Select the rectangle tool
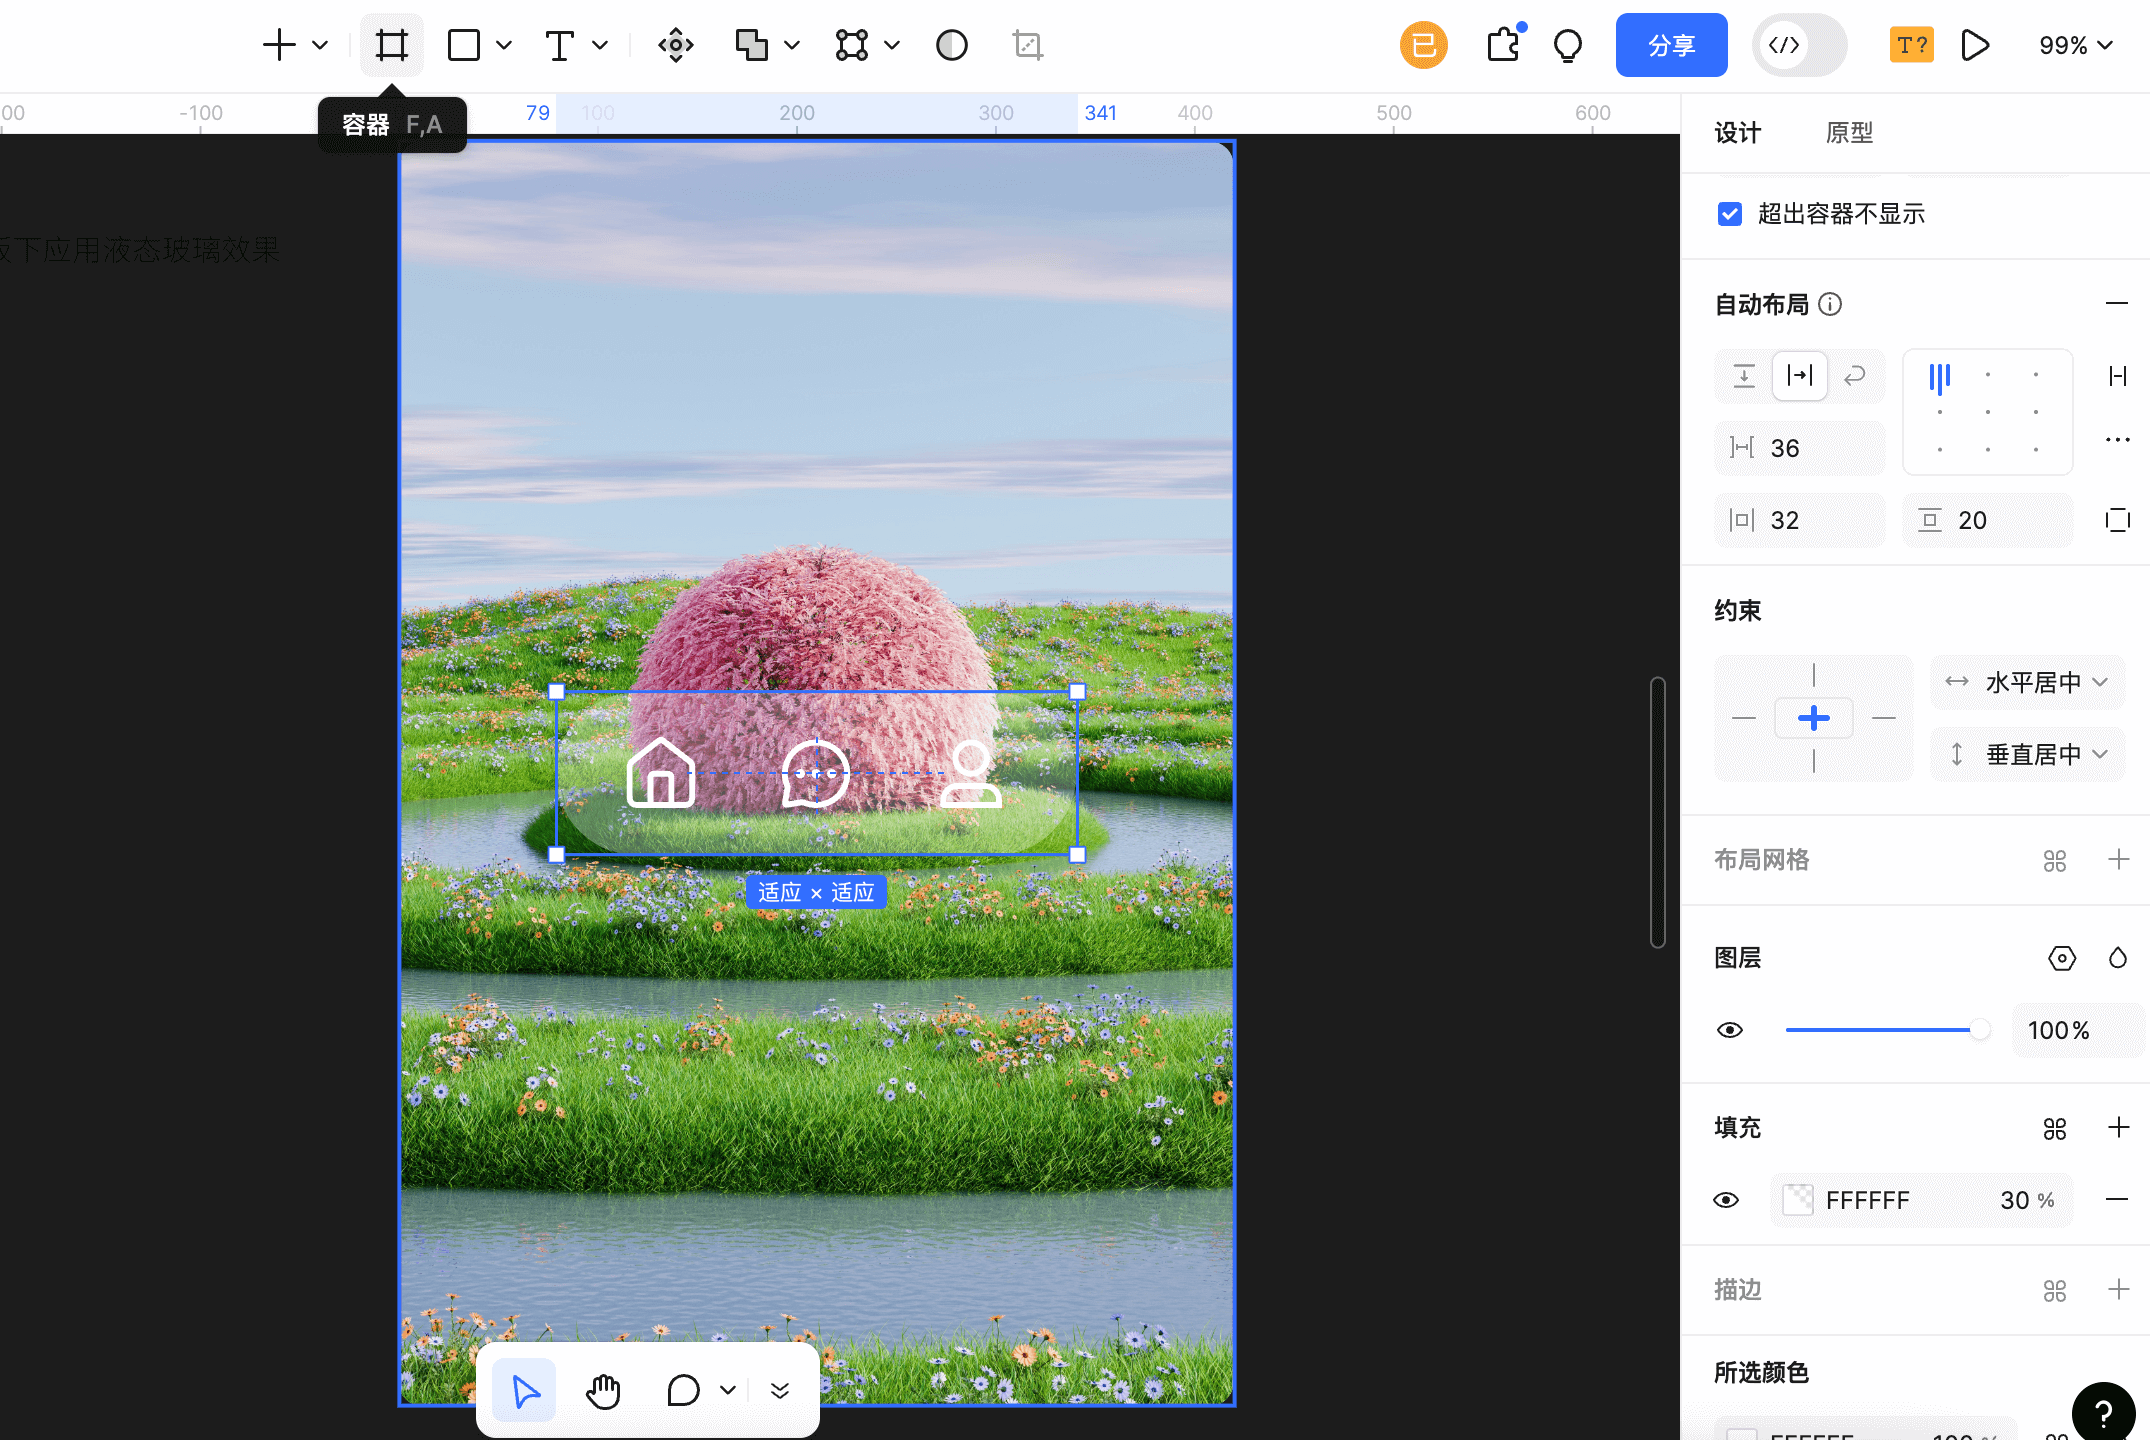 [463, 44]
